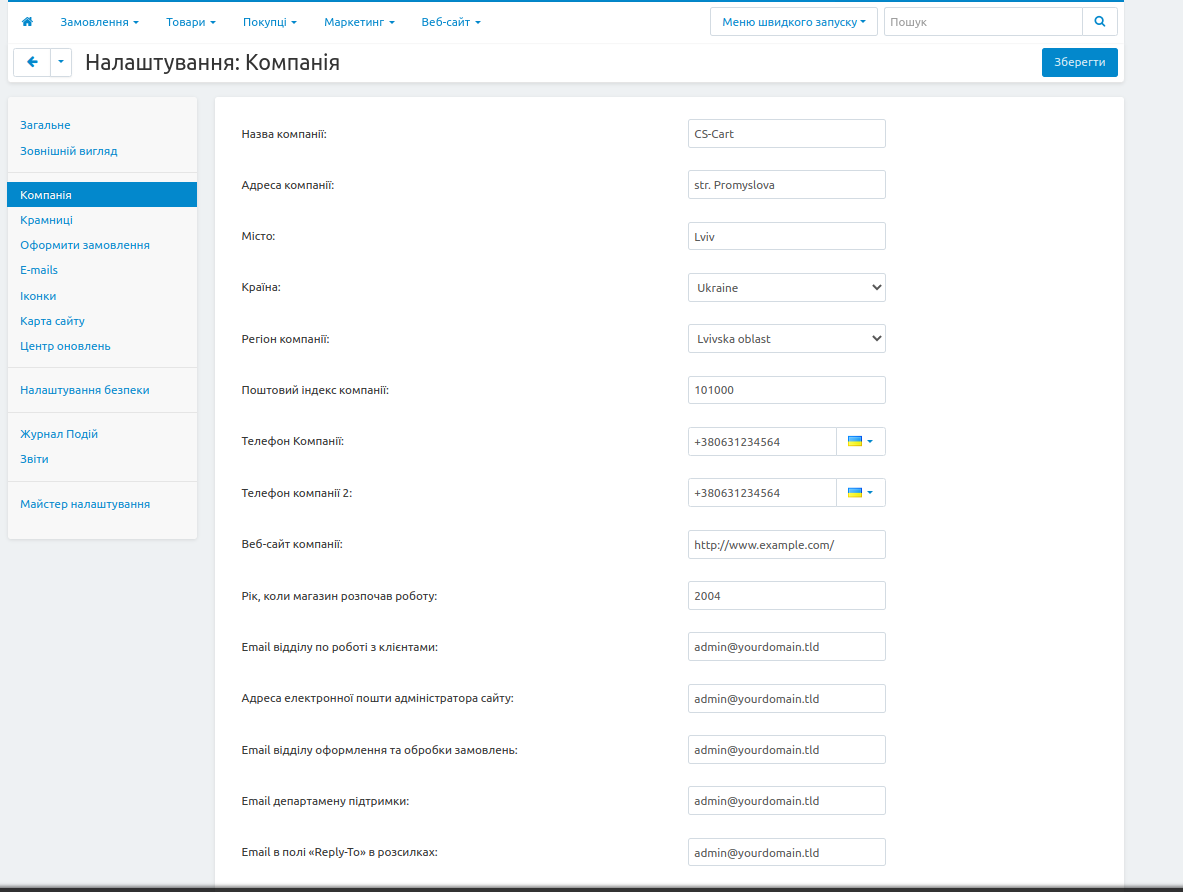Open the Маркетинг menu
The width and height of the screenshot is (1183, 892).
359,22
